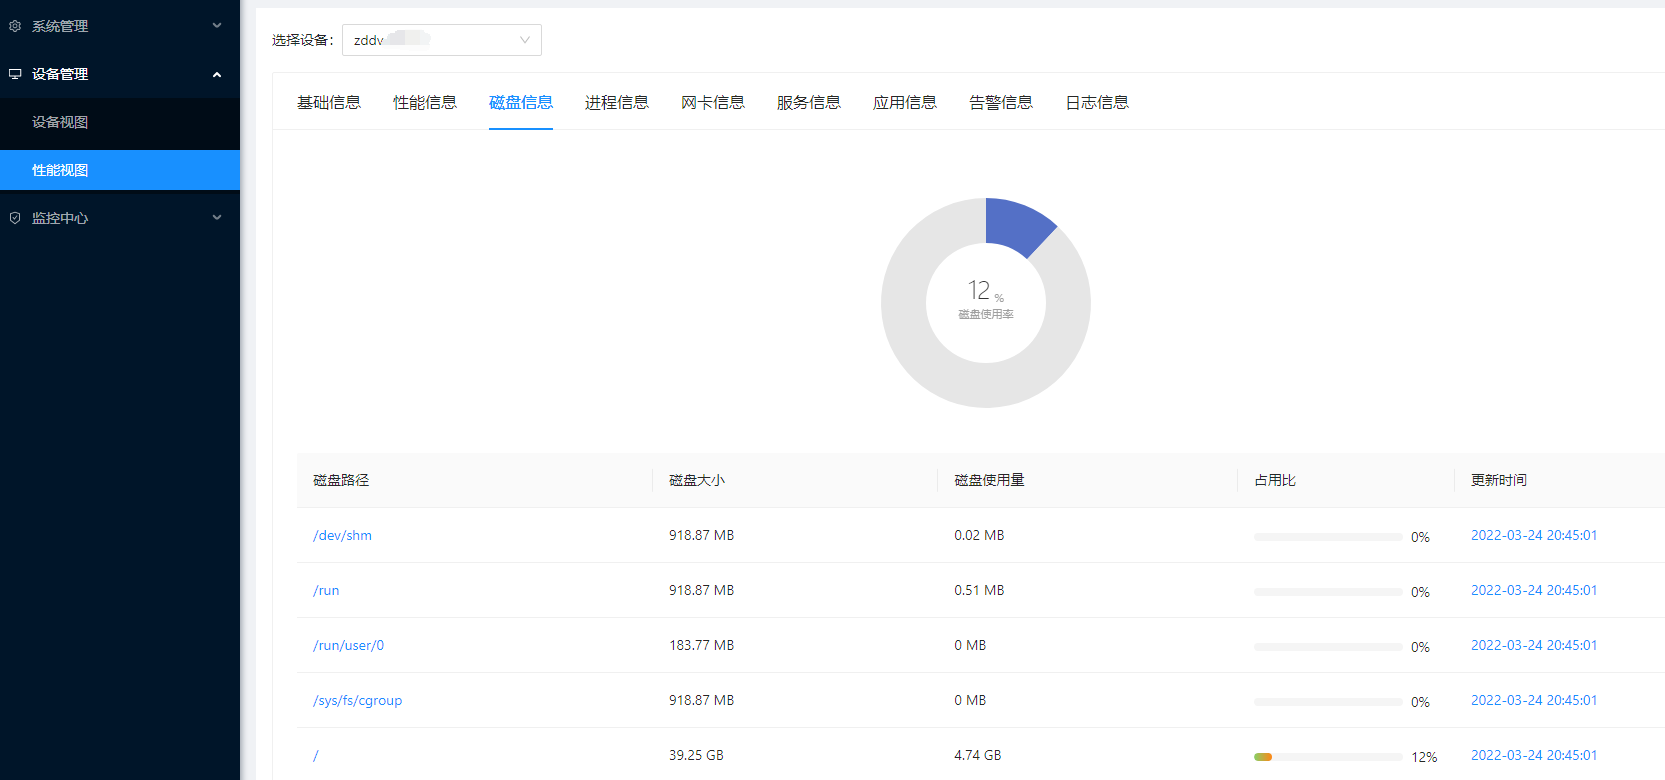Click the 39.25 GB size cell
Image resolution: width=1665 pixels, height=780 pixels.
[696, 755]
